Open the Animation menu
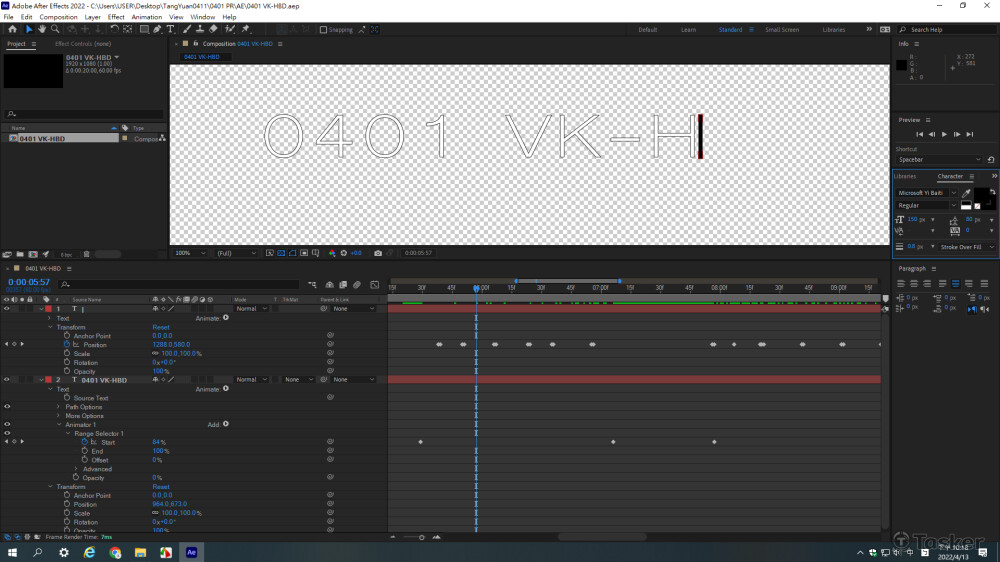The width and height of the screenshot is (1000, 562). click(146, 17)
